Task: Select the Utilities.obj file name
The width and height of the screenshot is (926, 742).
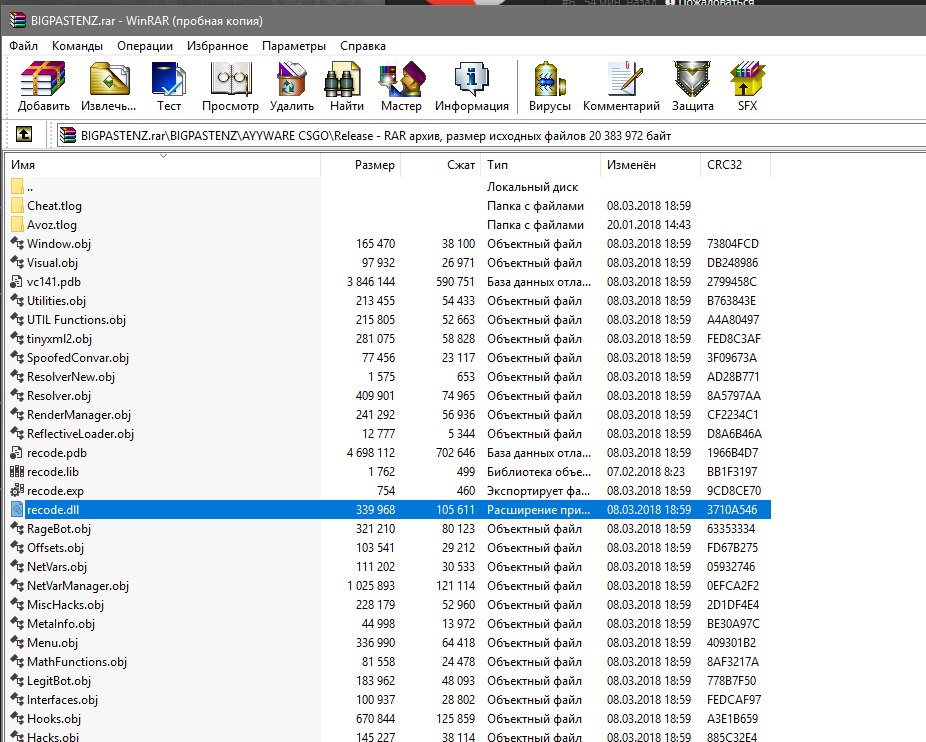Action: pyautogui.click(x=57, y=301)
